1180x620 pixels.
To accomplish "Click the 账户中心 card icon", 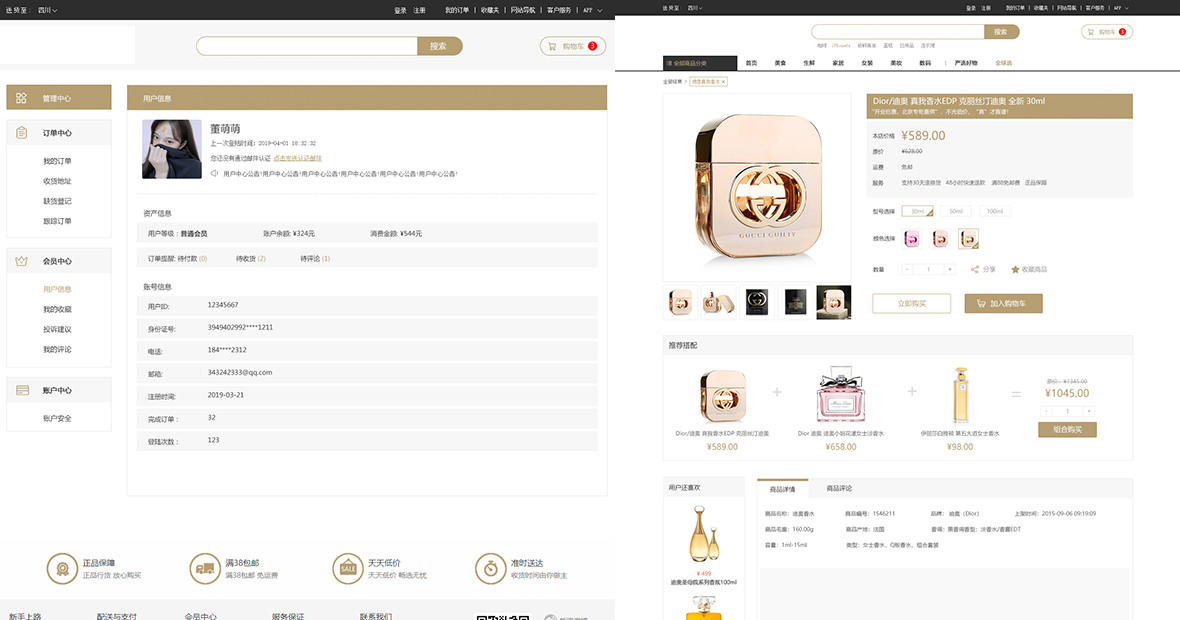I will click(x=23, y=391).
